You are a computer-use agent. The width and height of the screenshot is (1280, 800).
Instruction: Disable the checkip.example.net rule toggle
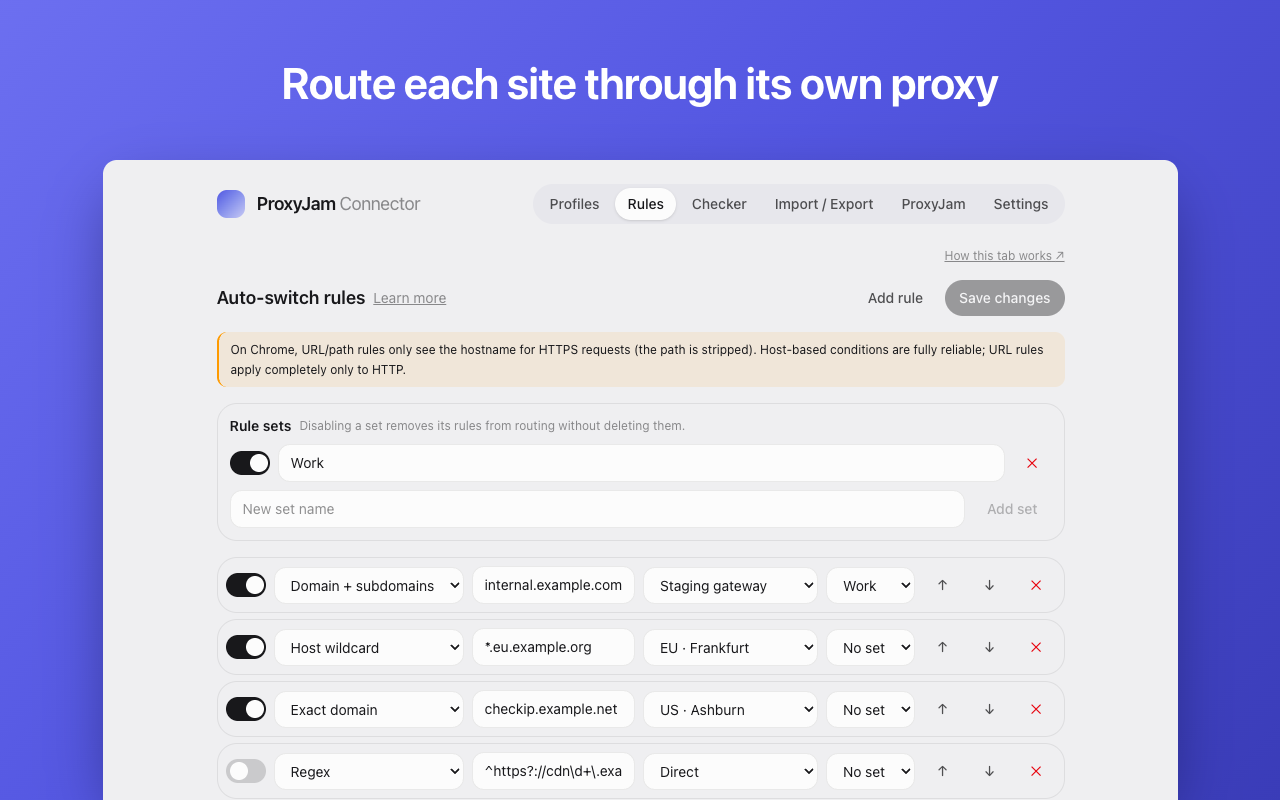point(246,709)
